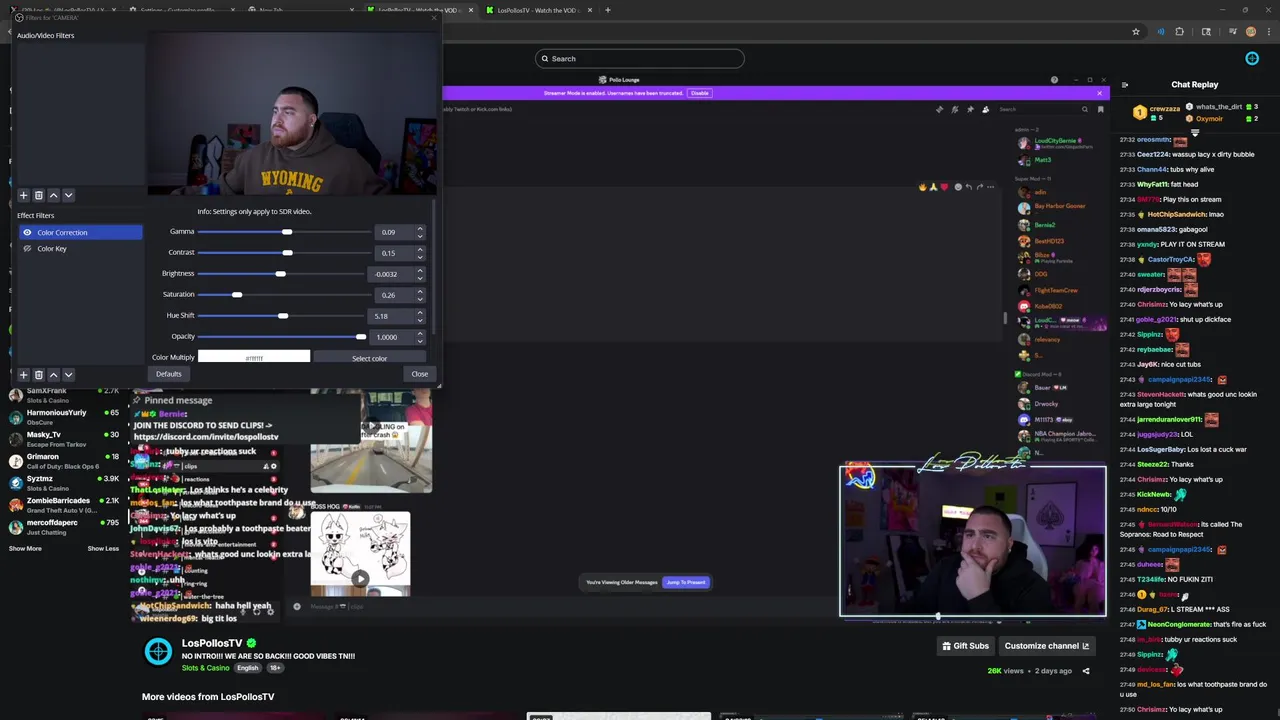
Task: Decrease Contrast value with down stepper
Action: pos(420,256)
